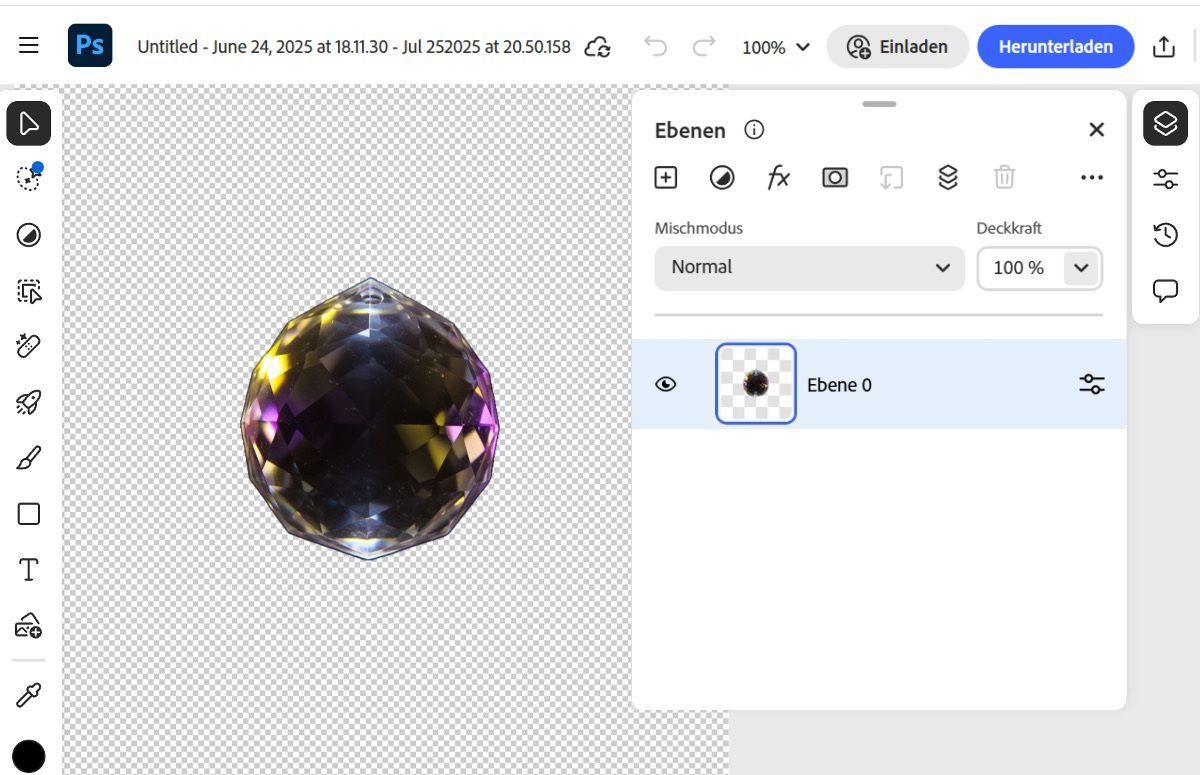The image size is (1200, 775).
Task: Click the document title Untitled - June 24
Action: pos(354,47)
